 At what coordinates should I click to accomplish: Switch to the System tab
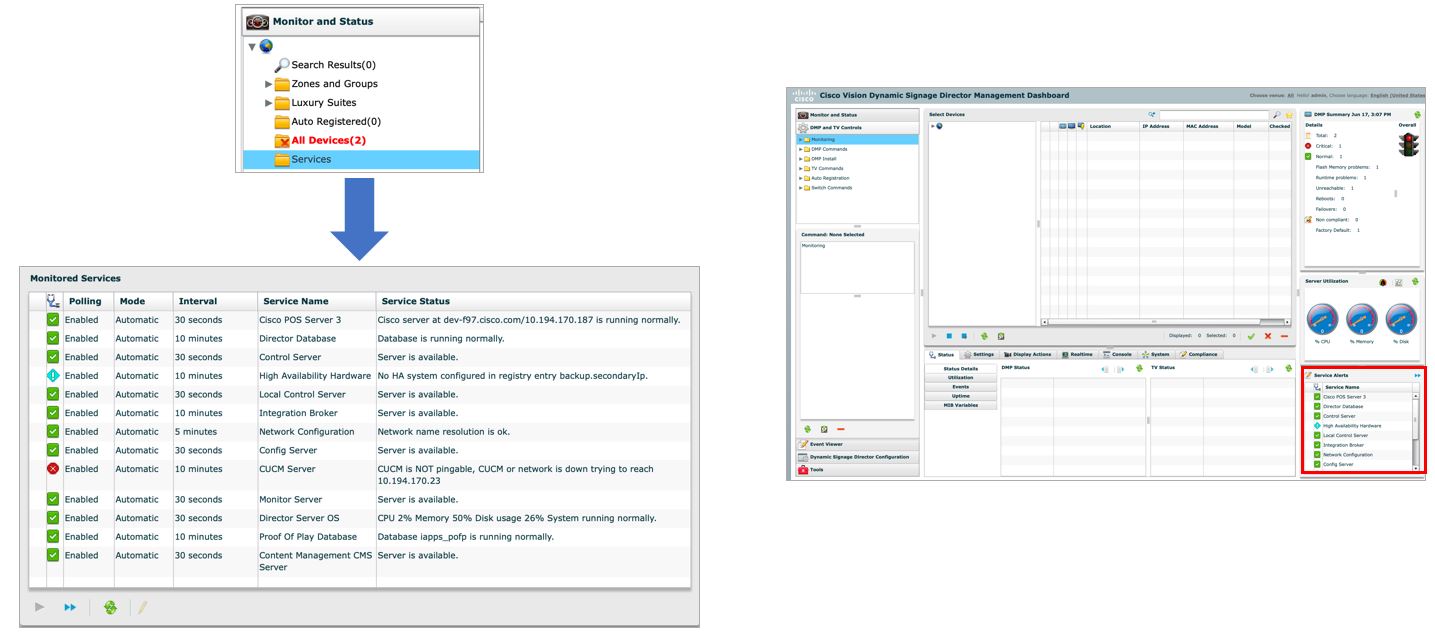click(x=1155, y=354)
